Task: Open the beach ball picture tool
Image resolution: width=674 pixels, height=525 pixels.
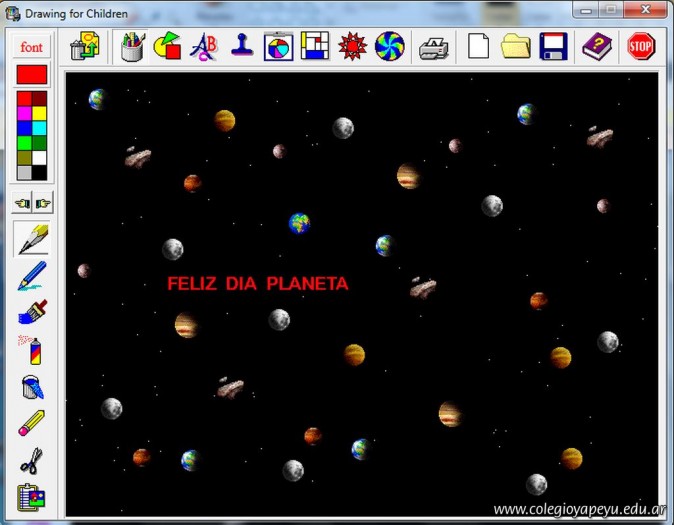Action: (x=278, y=46)
